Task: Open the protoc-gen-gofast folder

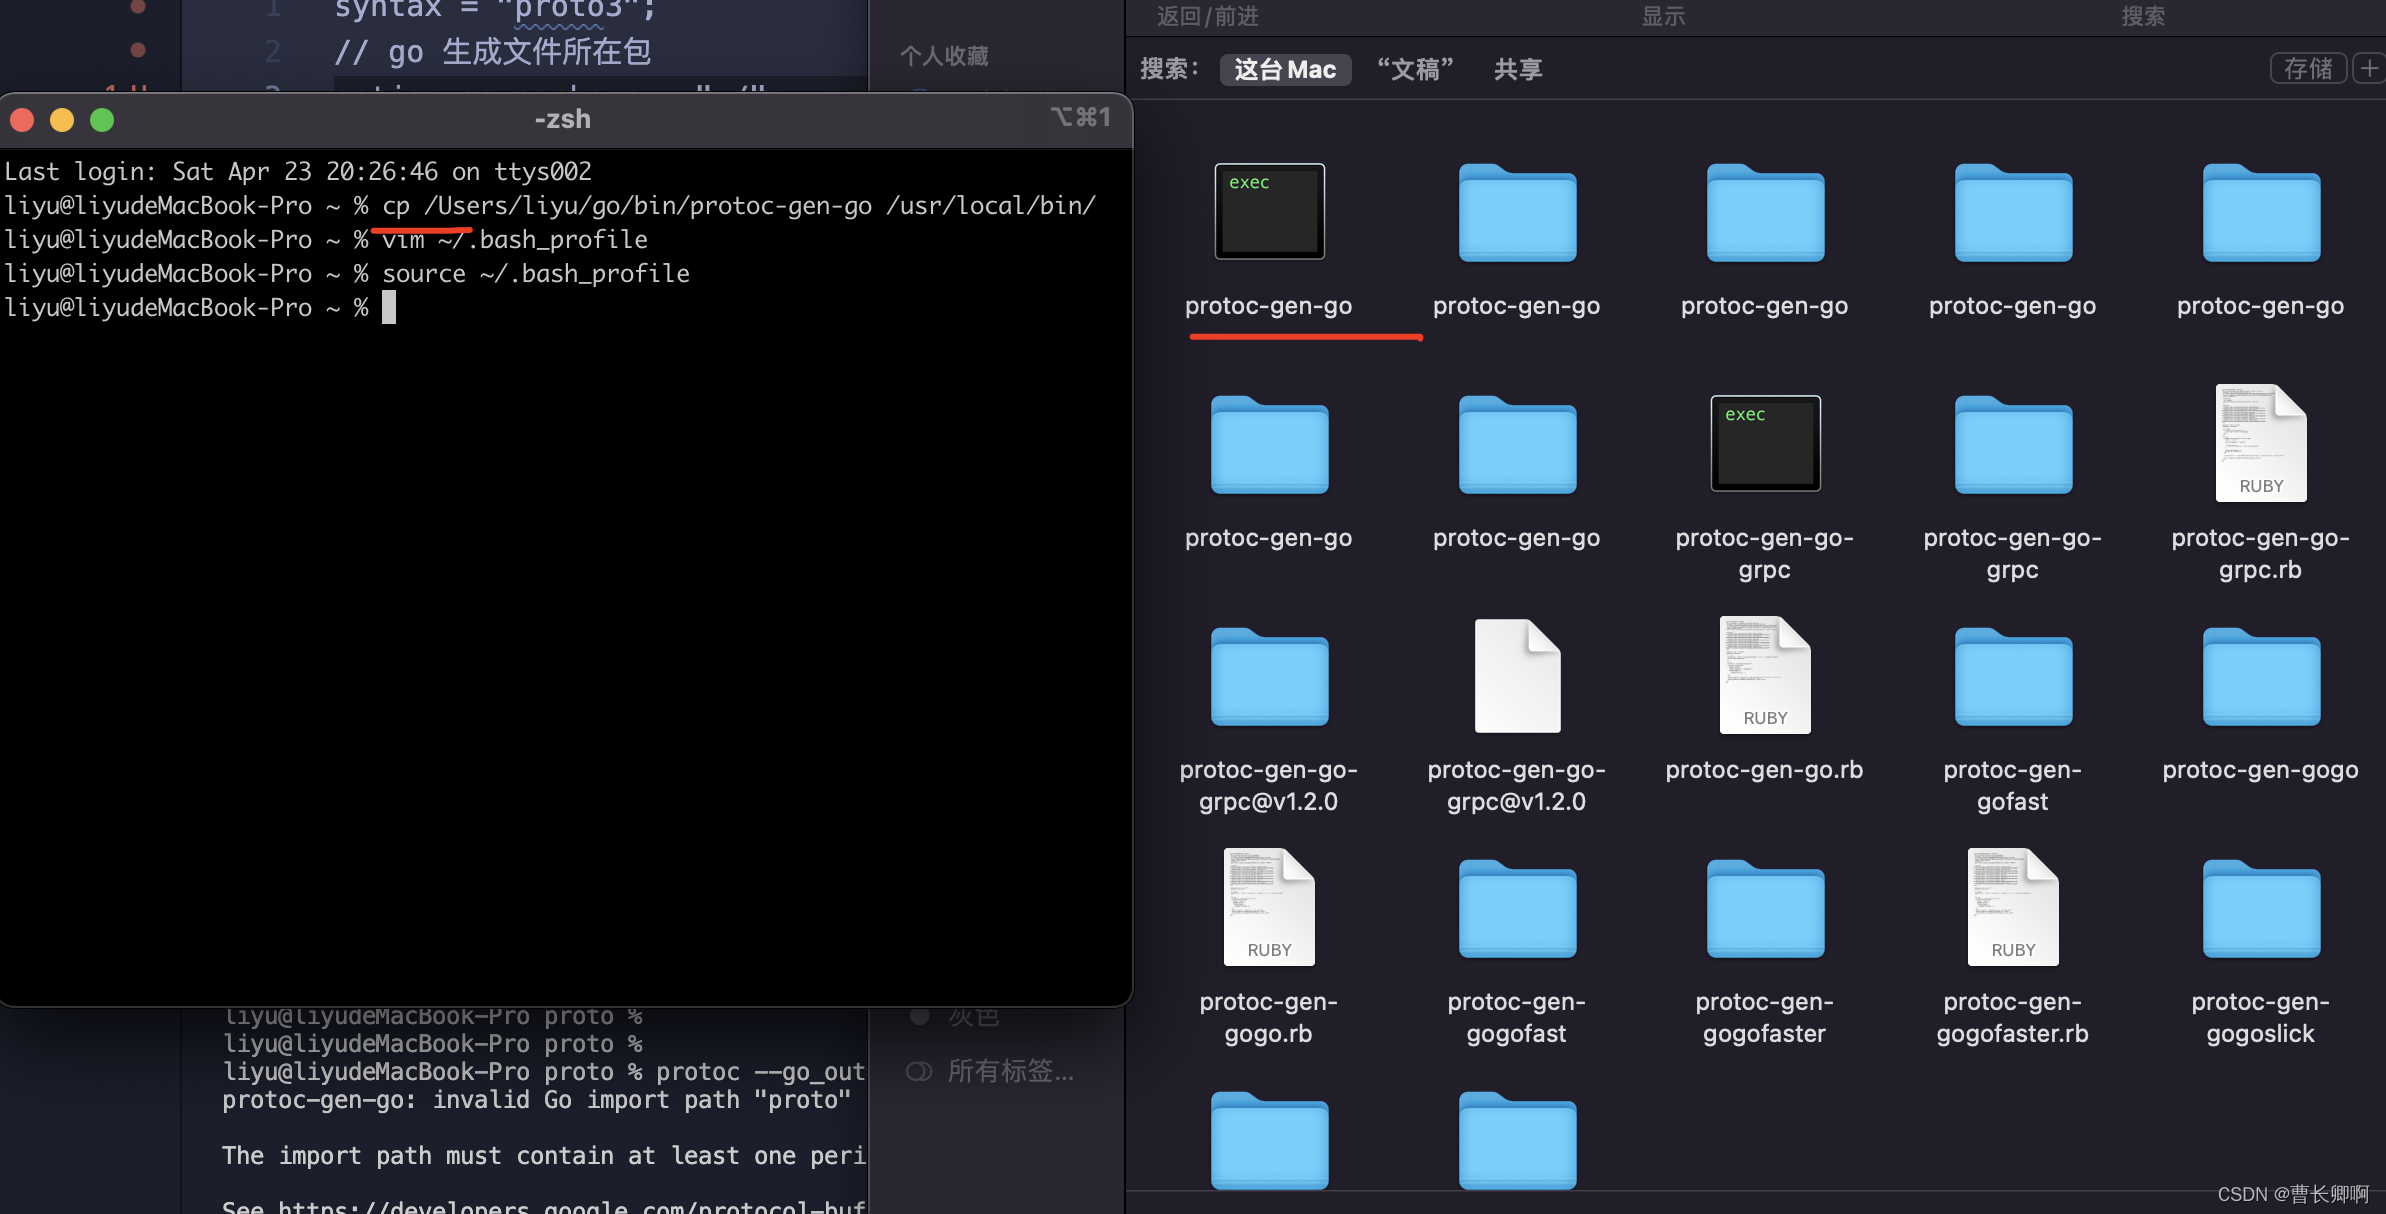Action: pyautogui.click(x=2013, y=678)
